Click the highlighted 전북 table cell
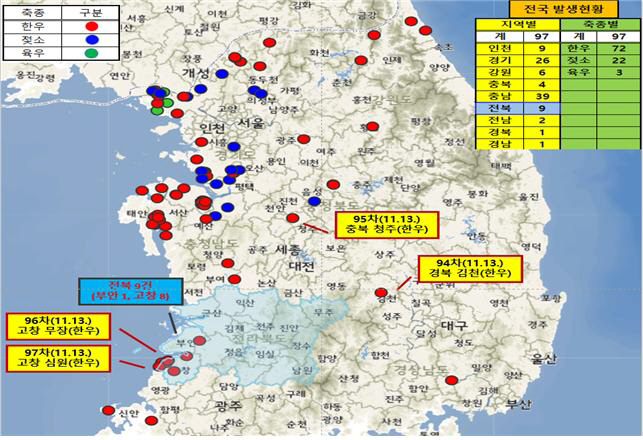 pos(500,108)
